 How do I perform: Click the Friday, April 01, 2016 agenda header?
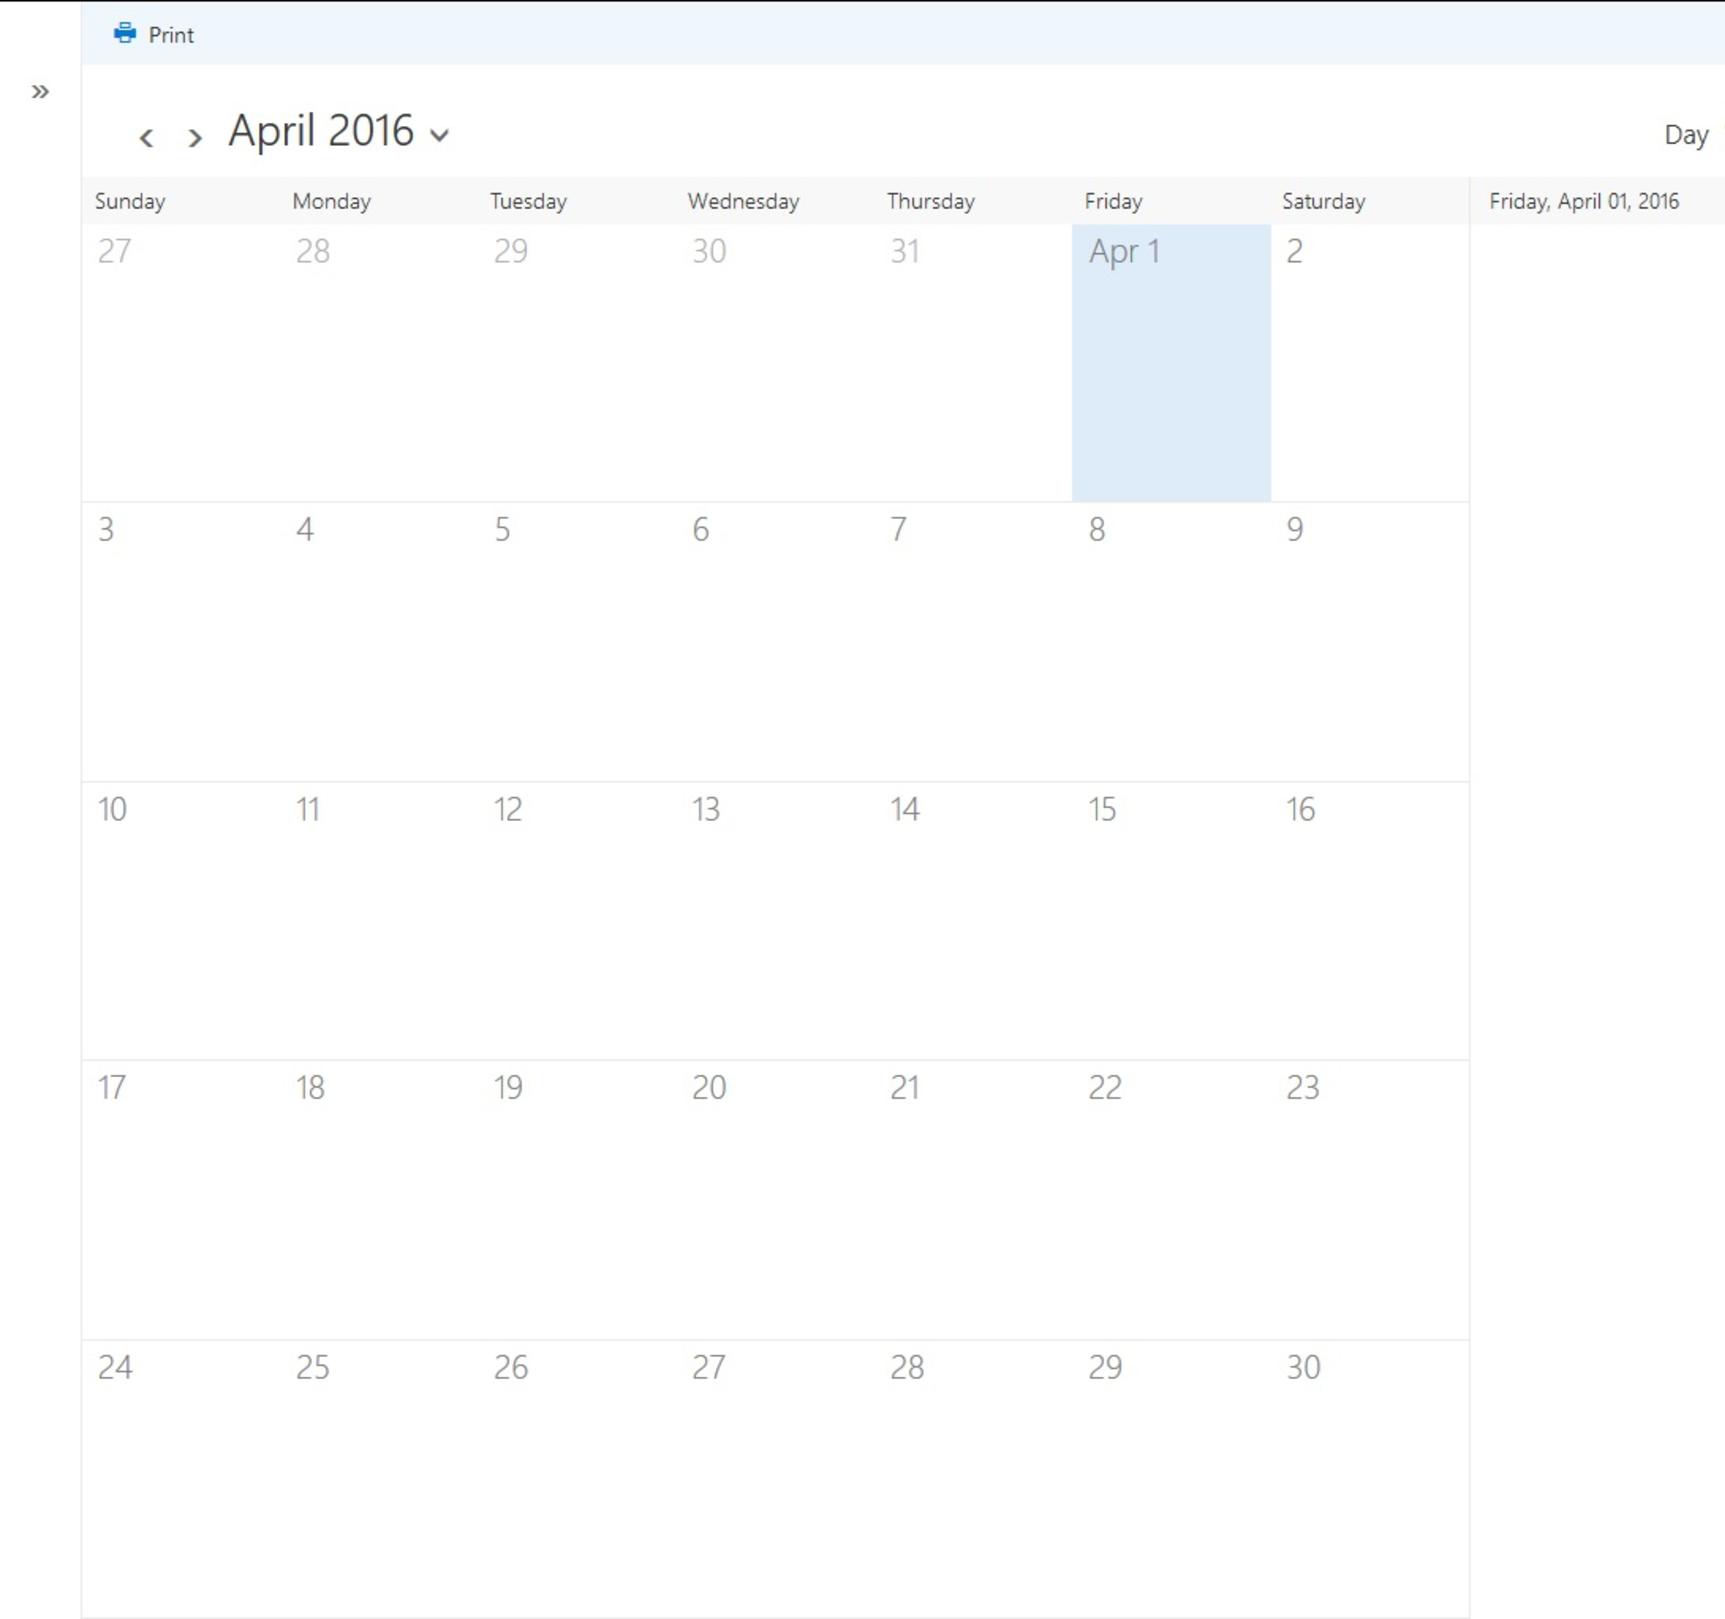(x=1583, y=201)
